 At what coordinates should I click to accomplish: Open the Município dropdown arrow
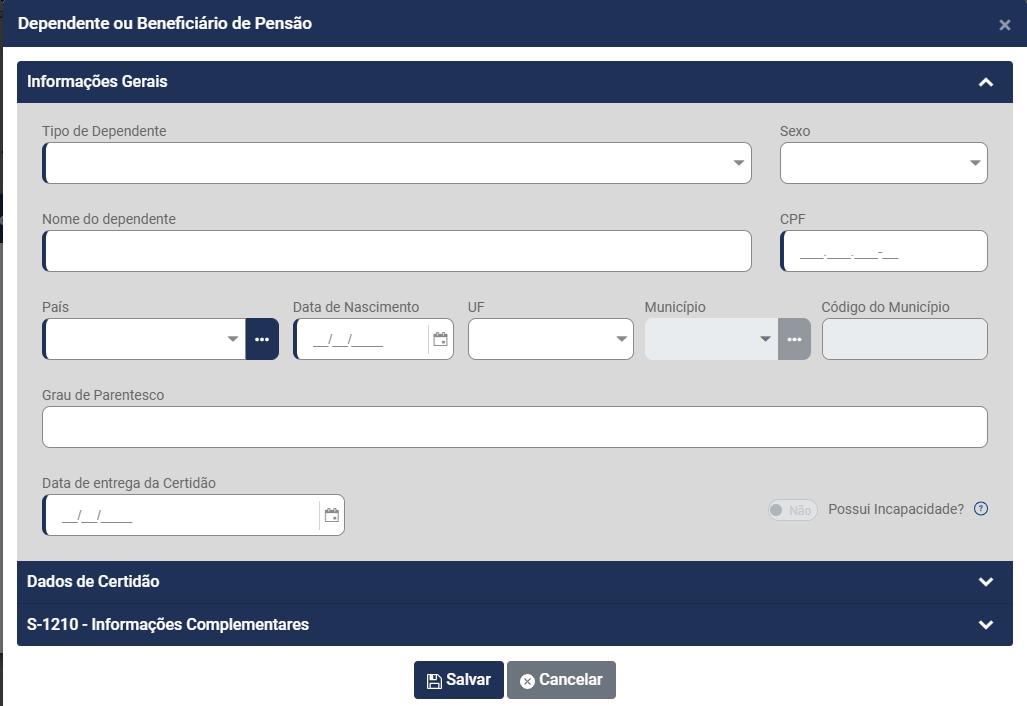(765, 339)
